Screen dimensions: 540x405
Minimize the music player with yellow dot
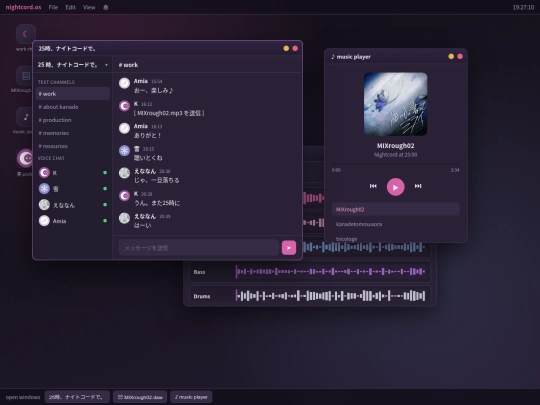click(x=451, y=56)
